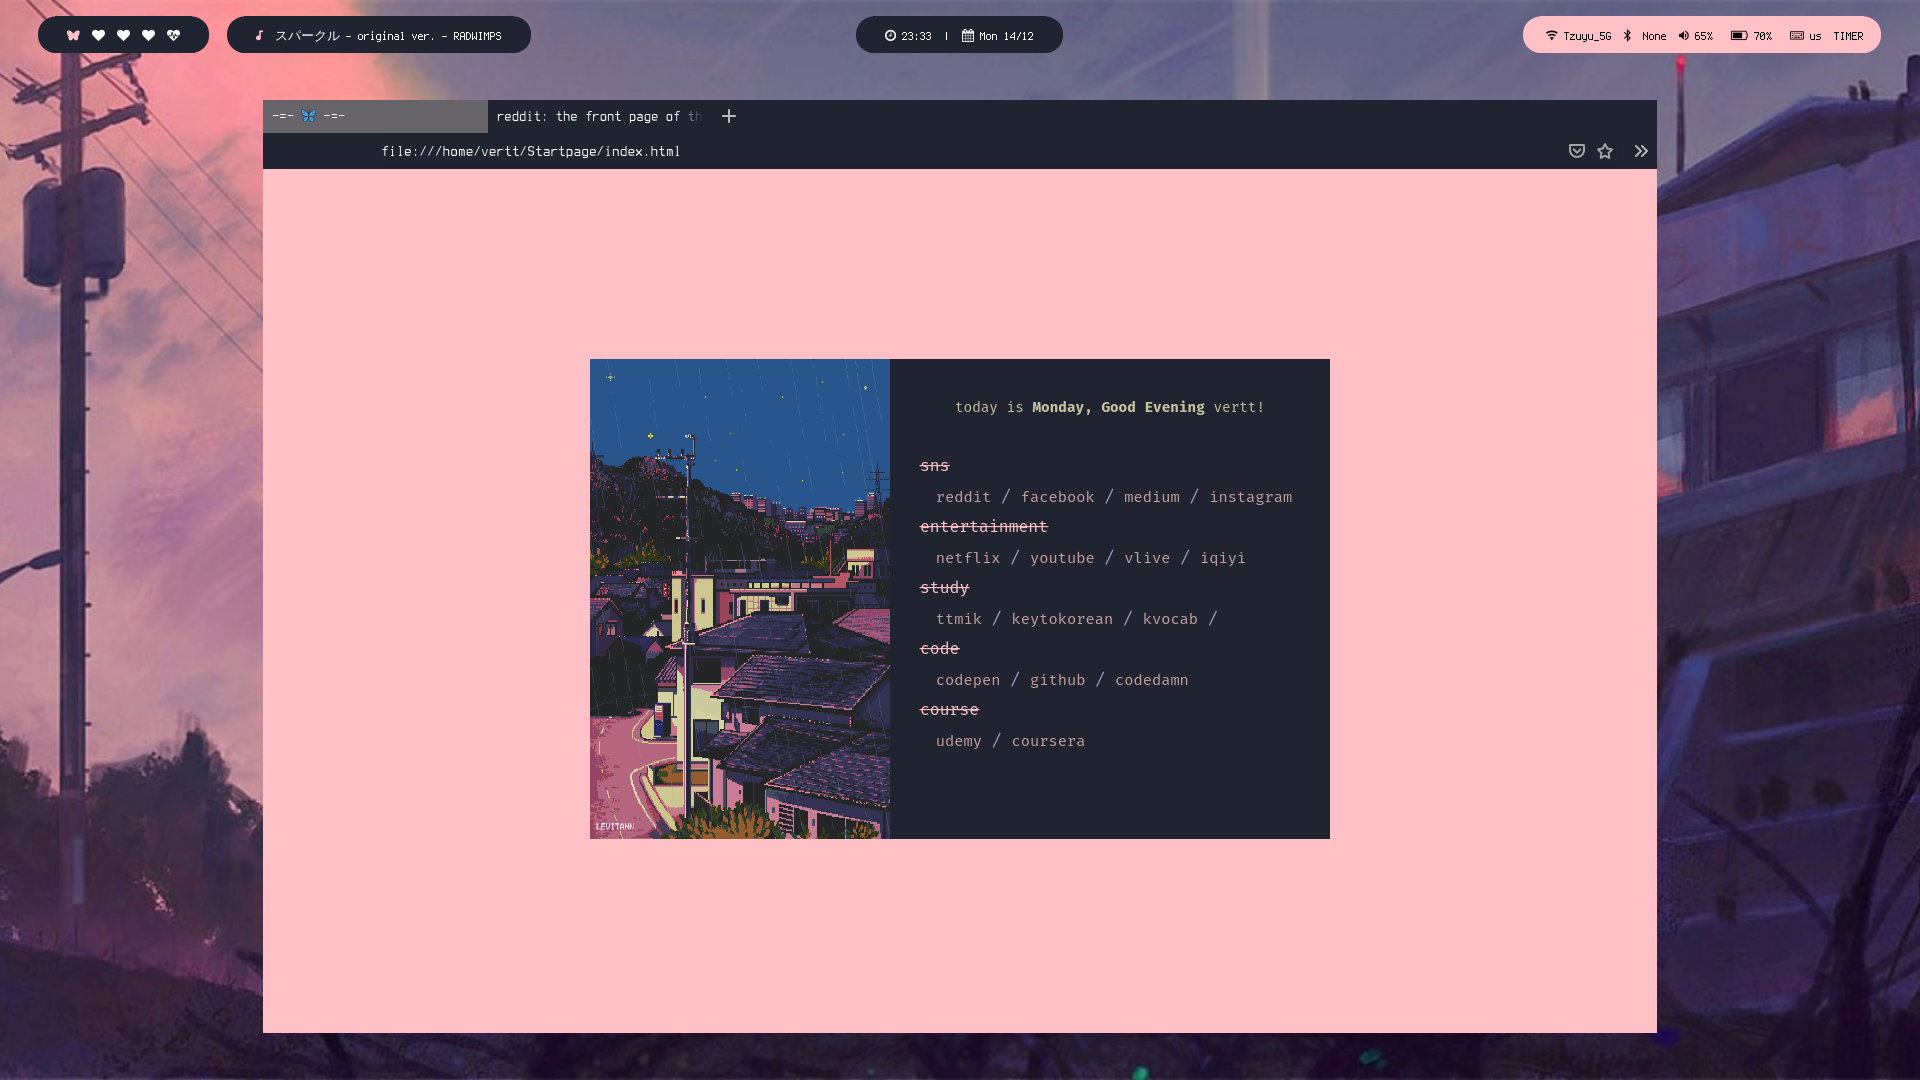Viewport: 1920px width, 1080px height.
Task: Open a new browser tab
Action: tap(729, 116)
